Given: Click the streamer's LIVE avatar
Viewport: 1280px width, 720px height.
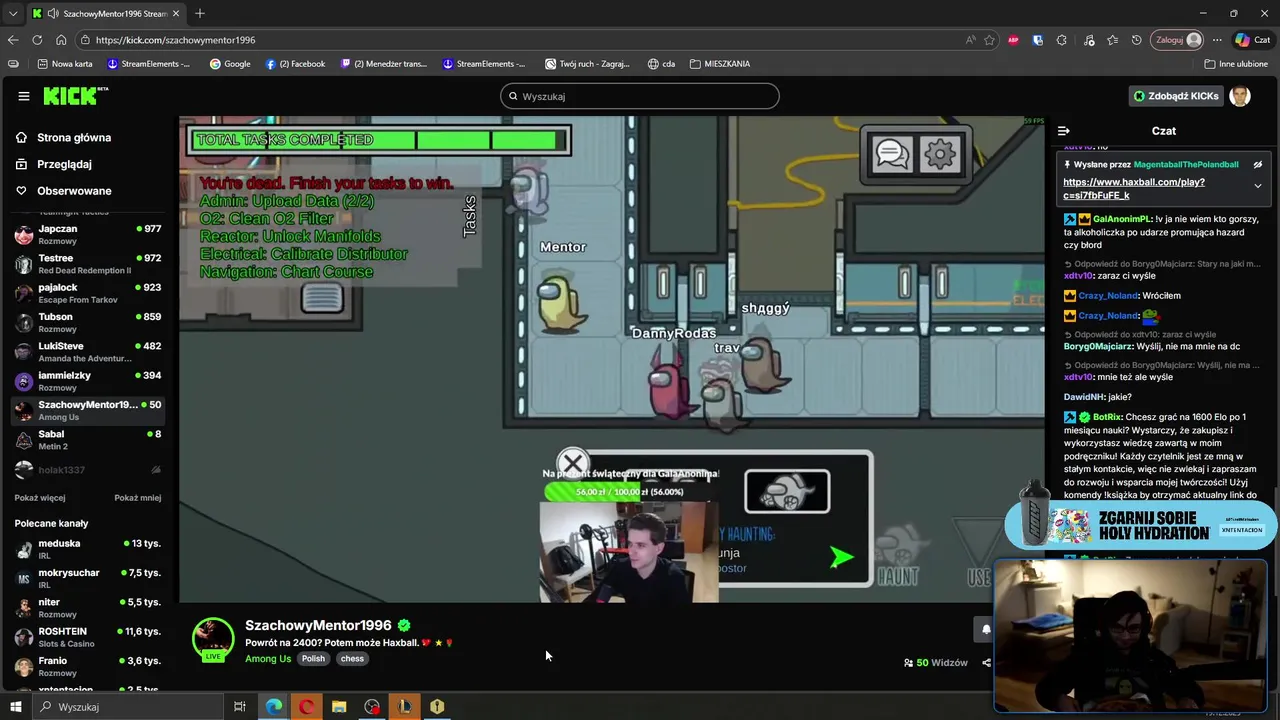Looking at the screenshot, I should coord(213,640).
